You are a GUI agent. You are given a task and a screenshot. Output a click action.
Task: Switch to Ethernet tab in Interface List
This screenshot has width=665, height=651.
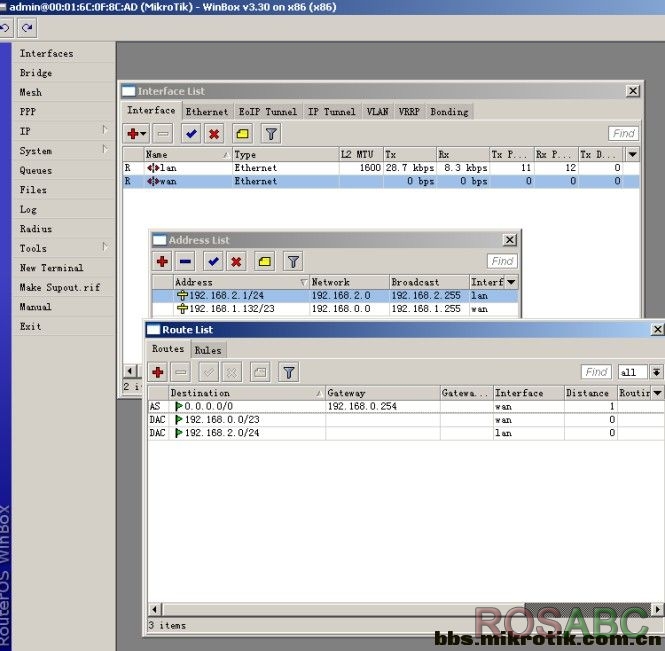[x=207, y=112]
